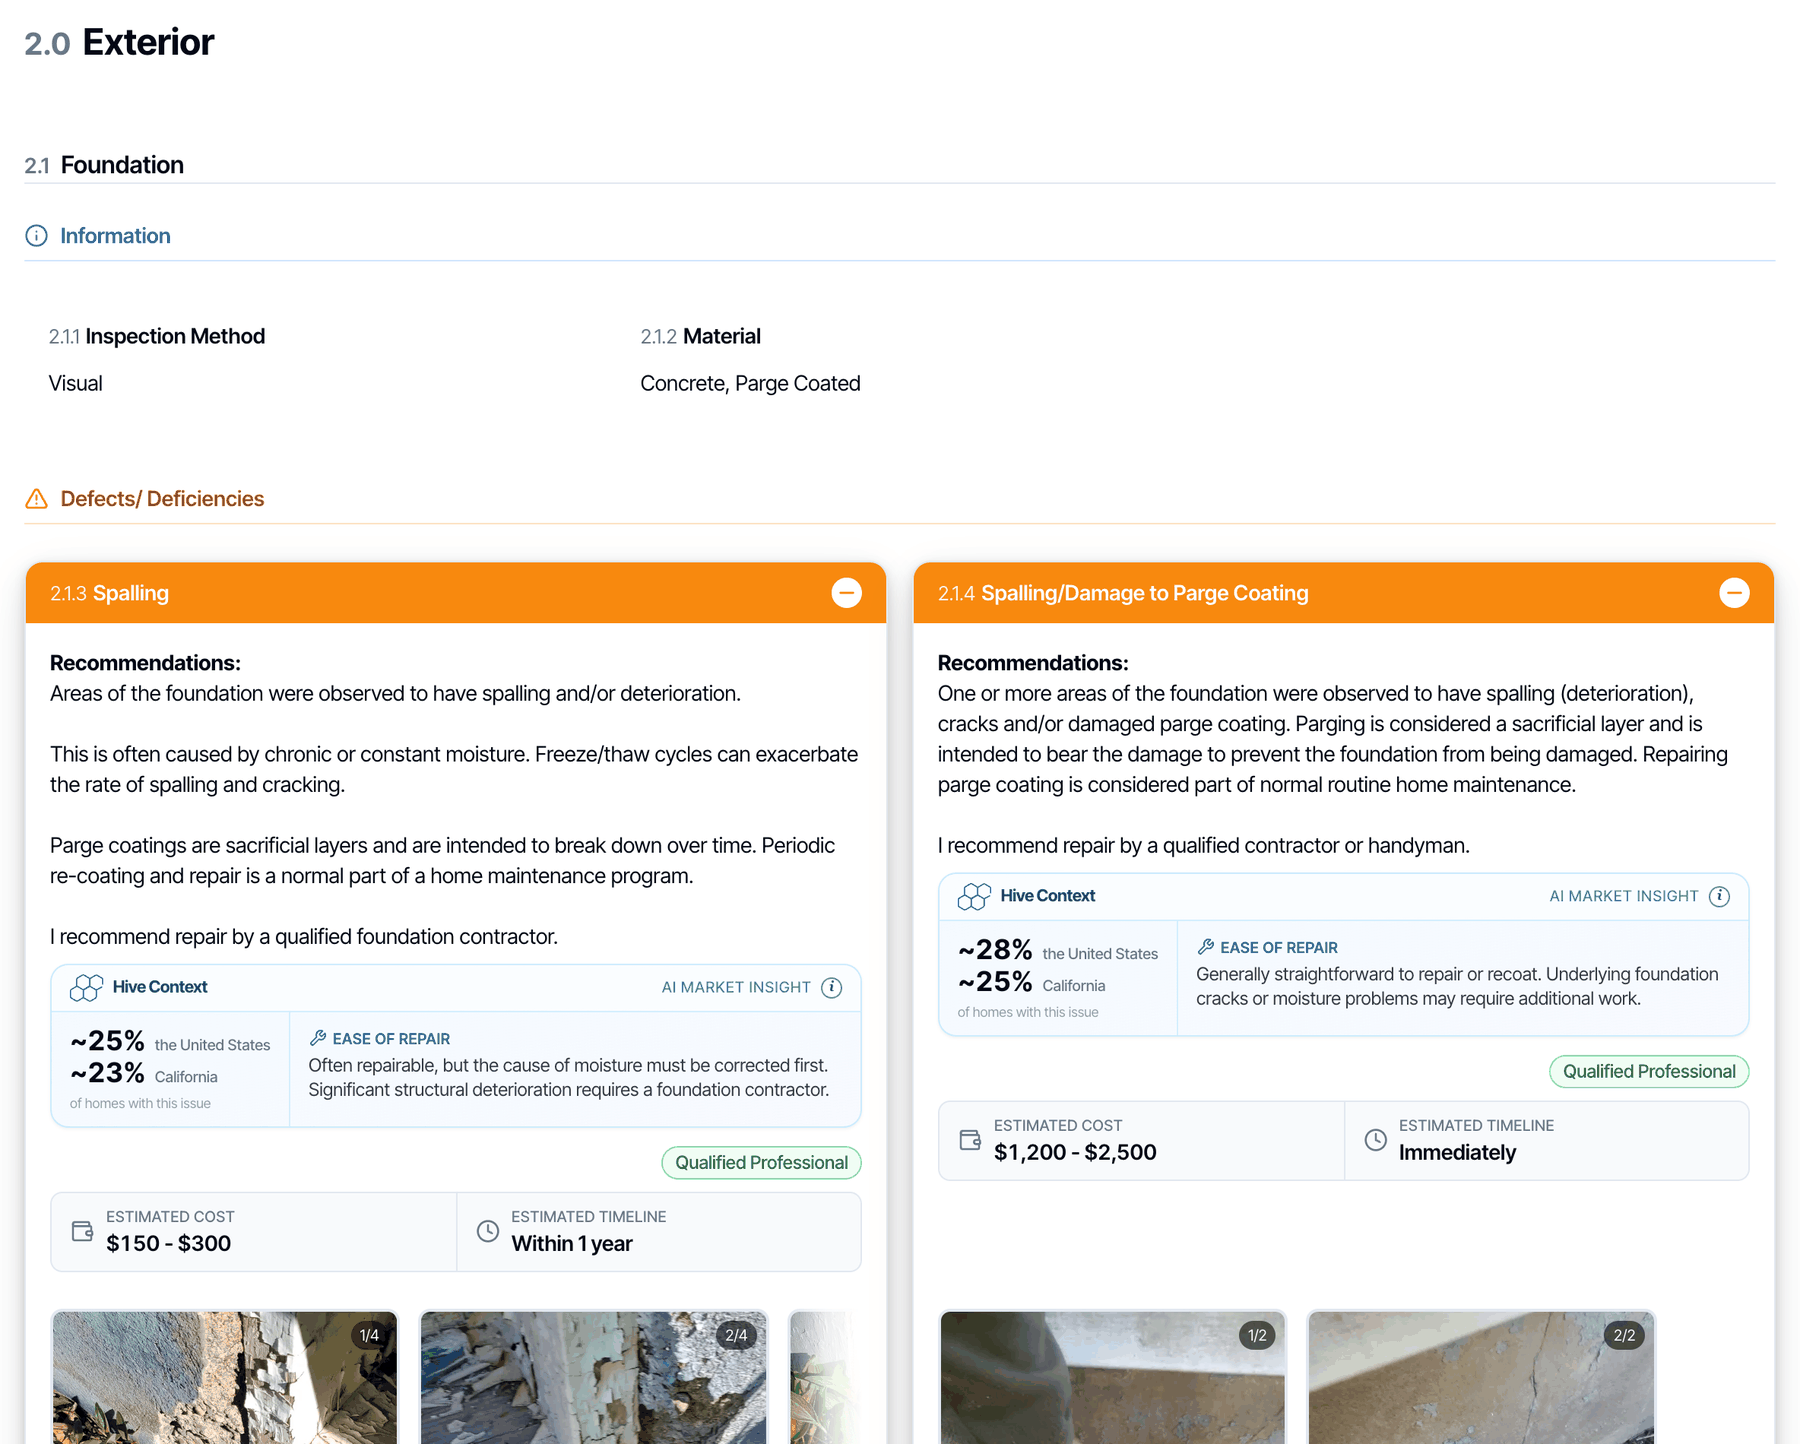Click the ~23% California statistic
1800x1444 pixels.
coord(144,1074)
